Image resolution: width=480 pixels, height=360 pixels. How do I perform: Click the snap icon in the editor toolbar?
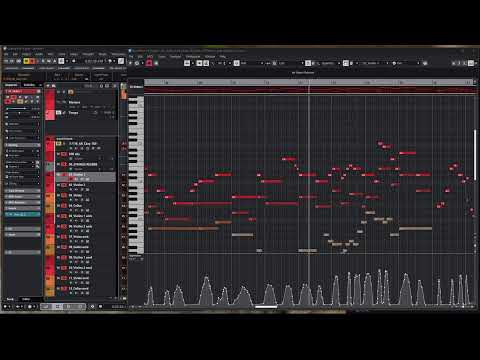click(236, 63)
